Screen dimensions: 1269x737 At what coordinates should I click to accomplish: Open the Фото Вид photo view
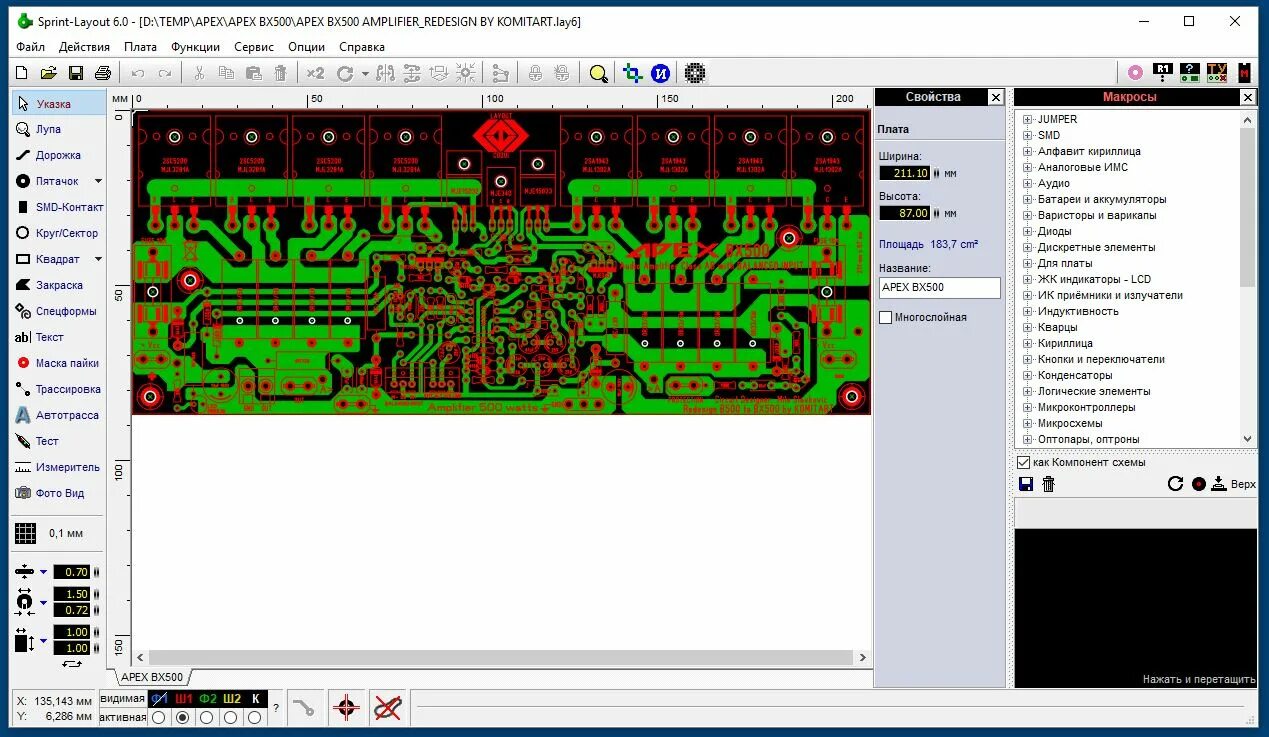(x=58, y=493)
